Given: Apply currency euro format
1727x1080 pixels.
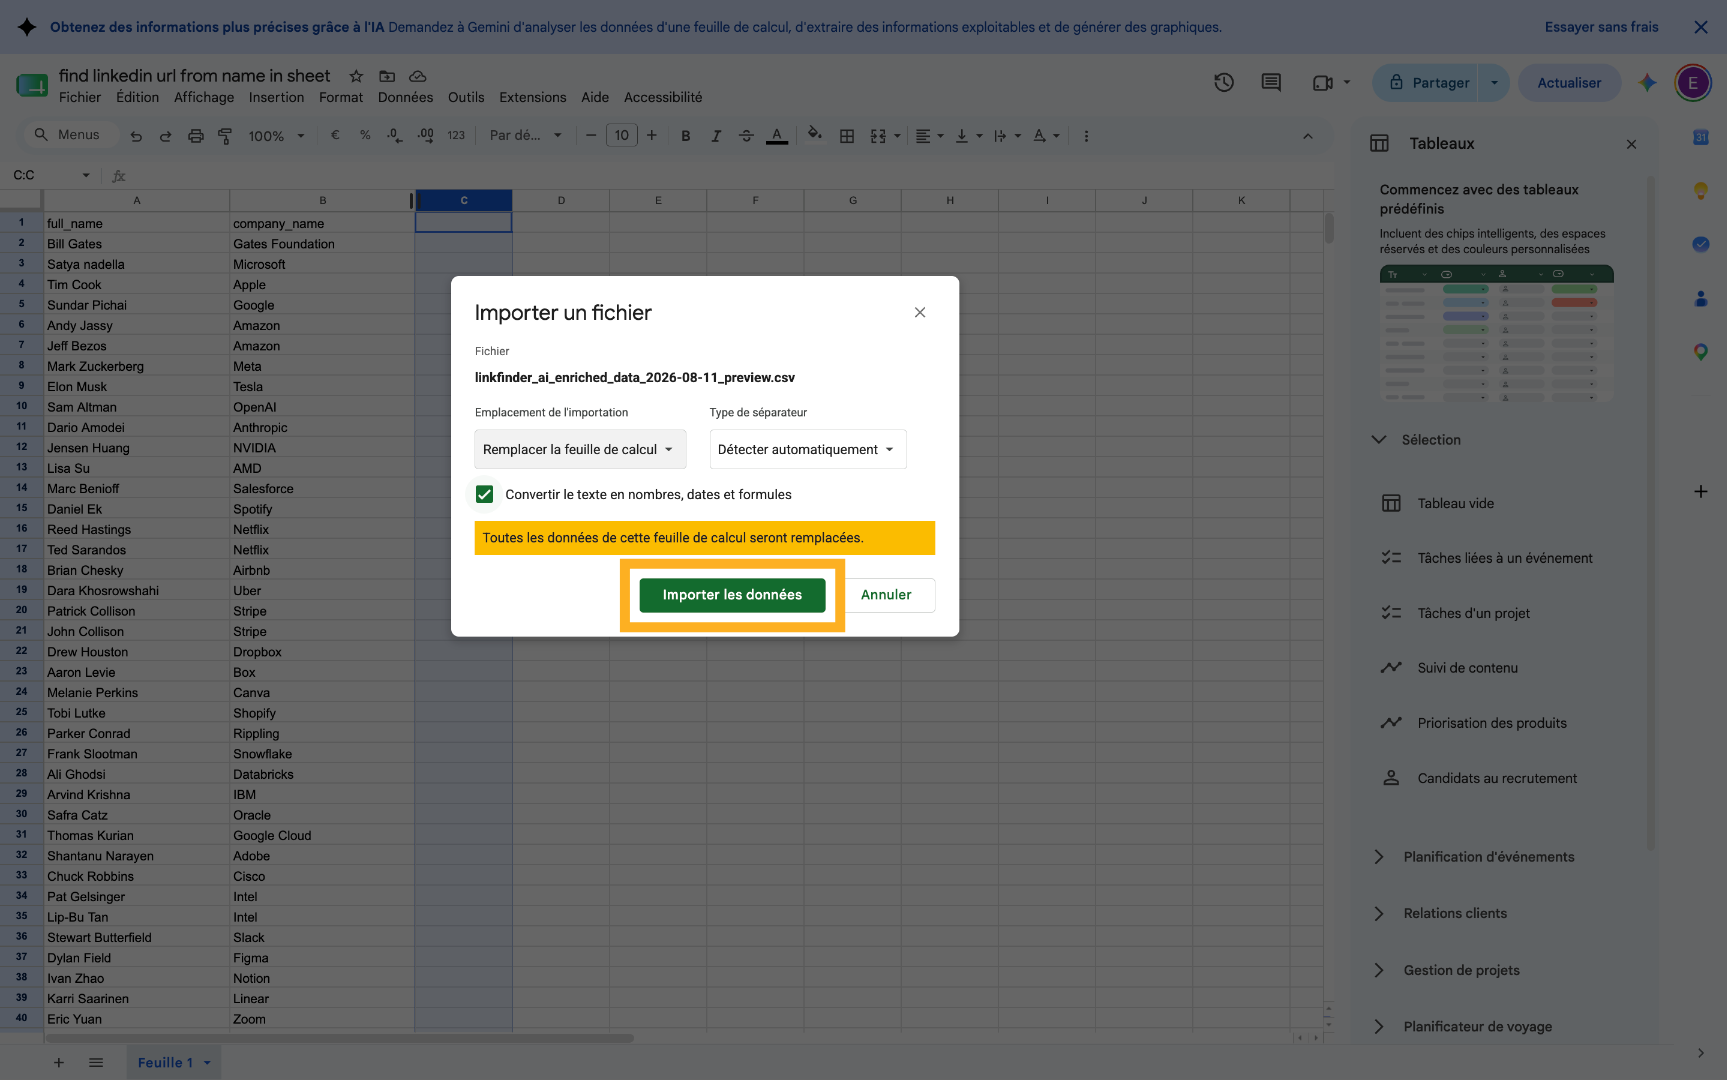Looking at the screenshot, I should 335,135.
